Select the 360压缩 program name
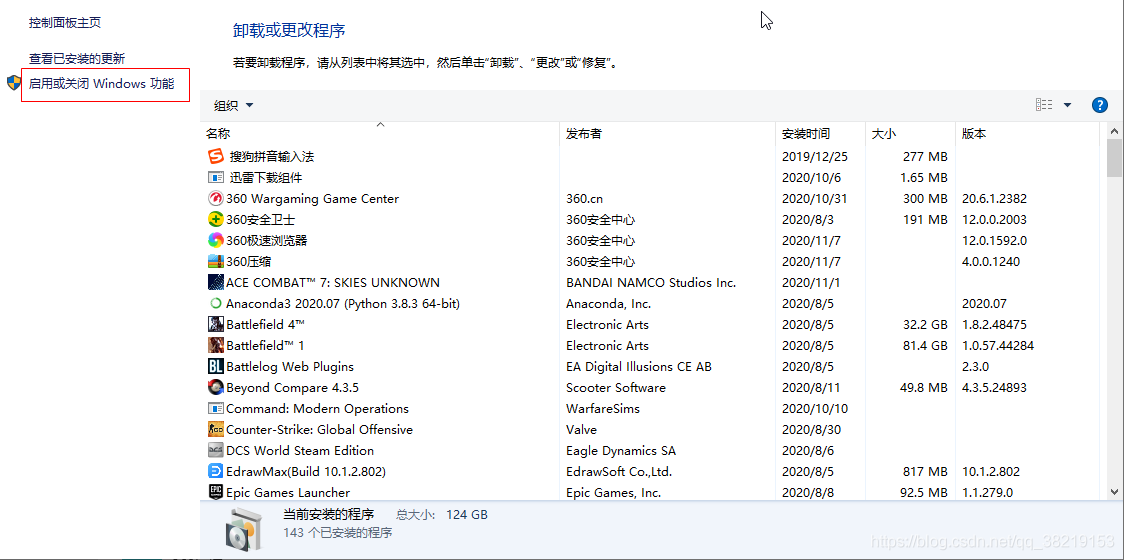The height and width of the screenshot is (560, 1124). tap(249, 262)
